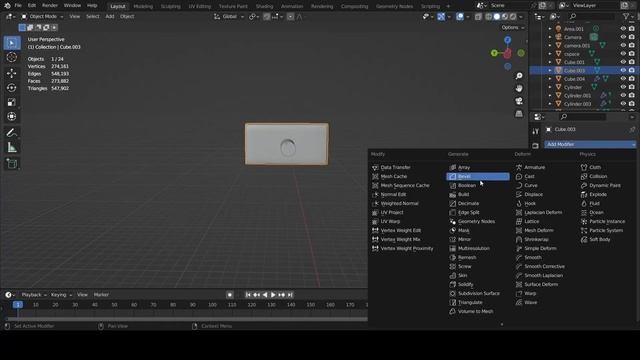This screenshot has width=640, height=360.
Task: Hide Area.001 with its eye icon
Action: [623, 29]
